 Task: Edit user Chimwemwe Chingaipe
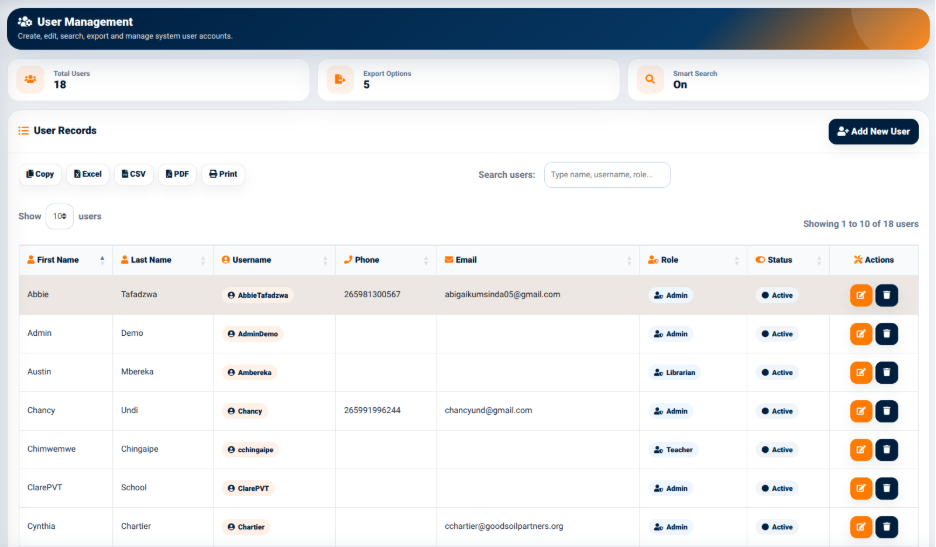861,450
